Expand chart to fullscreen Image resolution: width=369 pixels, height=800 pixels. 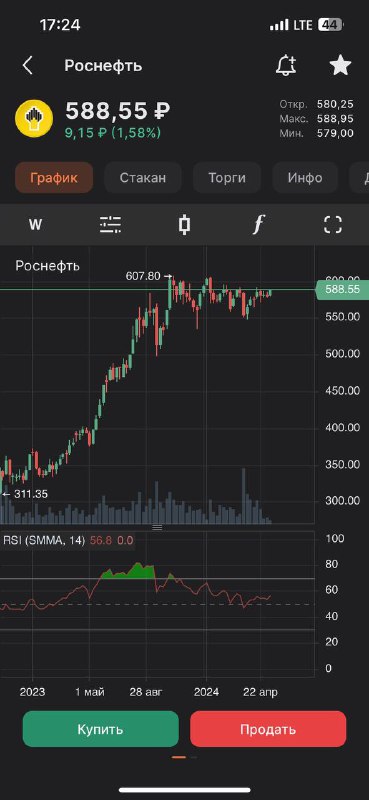(x=333, y=224)
